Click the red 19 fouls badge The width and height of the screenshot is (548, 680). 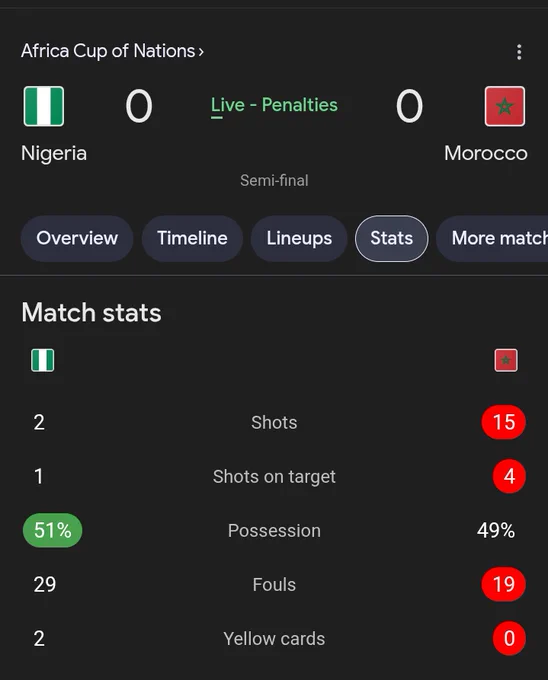[504, 584]
